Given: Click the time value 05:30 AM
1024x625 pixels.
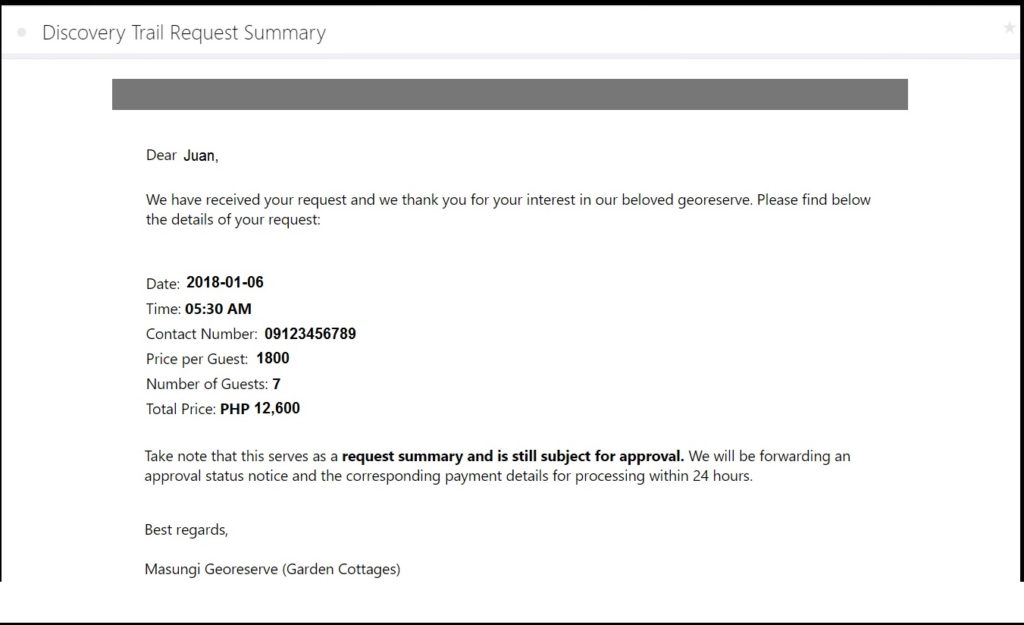Looking at the screenshot, I should click(x=218, y=308).
